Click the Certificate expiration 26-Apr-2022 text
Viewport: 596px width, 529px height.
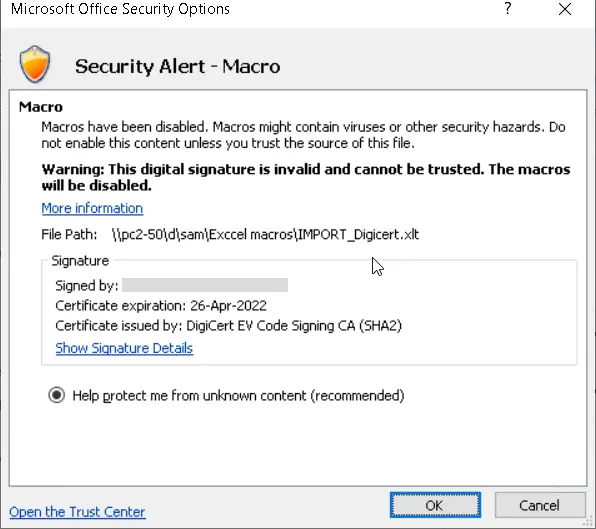(161, 306)
